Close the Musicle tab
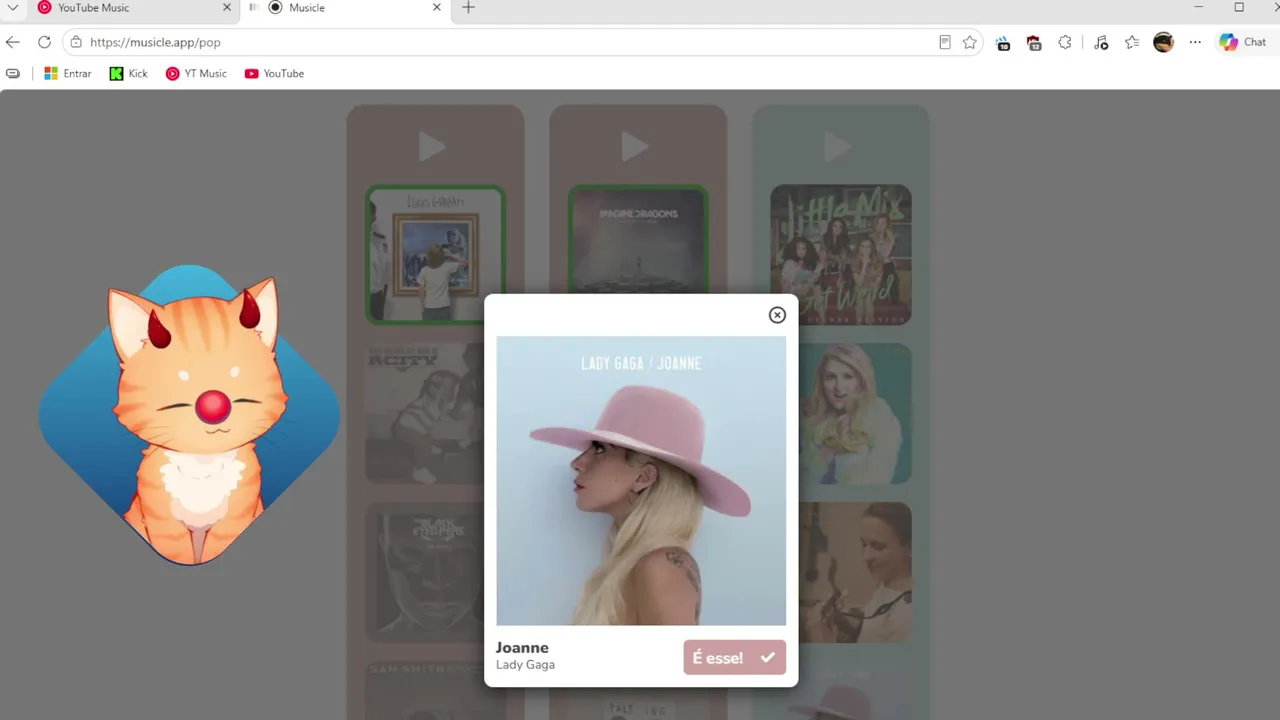Screen dimensions: 1280x720 pyautogui.click(x=436, y=8)
